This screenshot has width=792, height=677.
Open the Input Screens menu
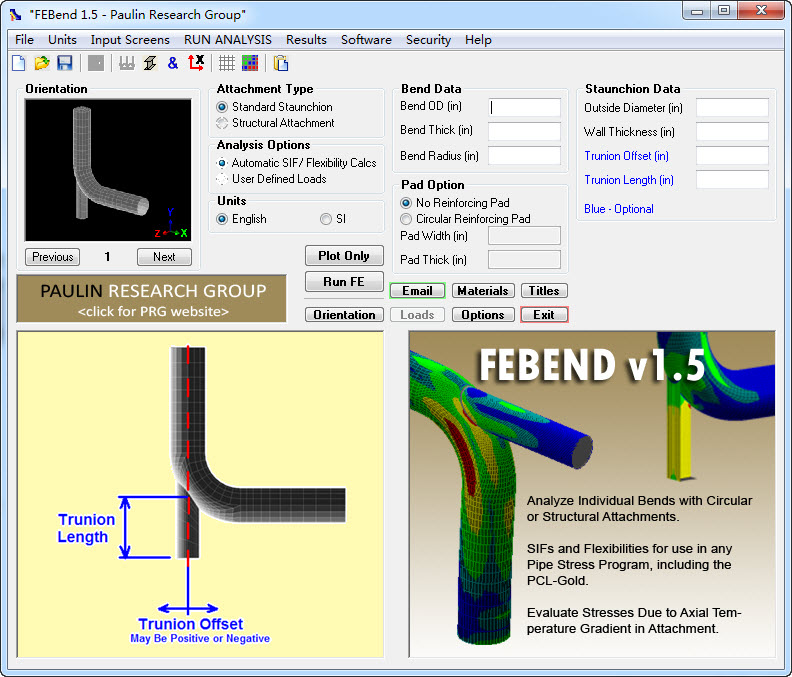(130, 40)
